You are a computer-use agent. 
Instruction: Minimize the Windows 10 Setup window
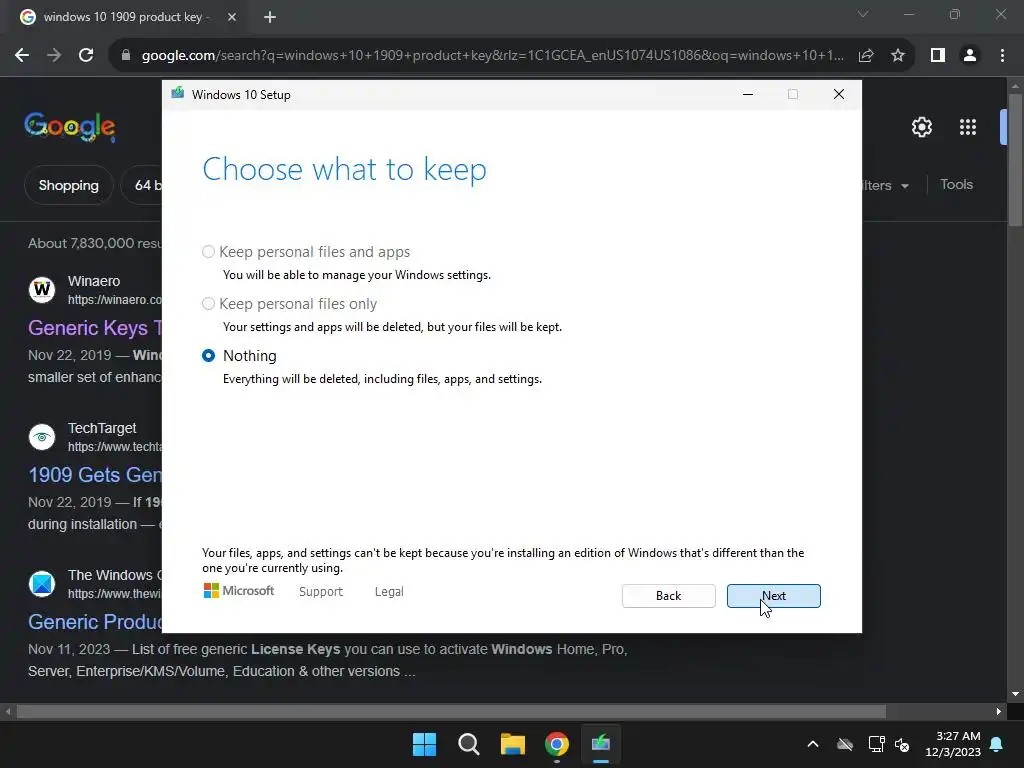pos(748,95)
